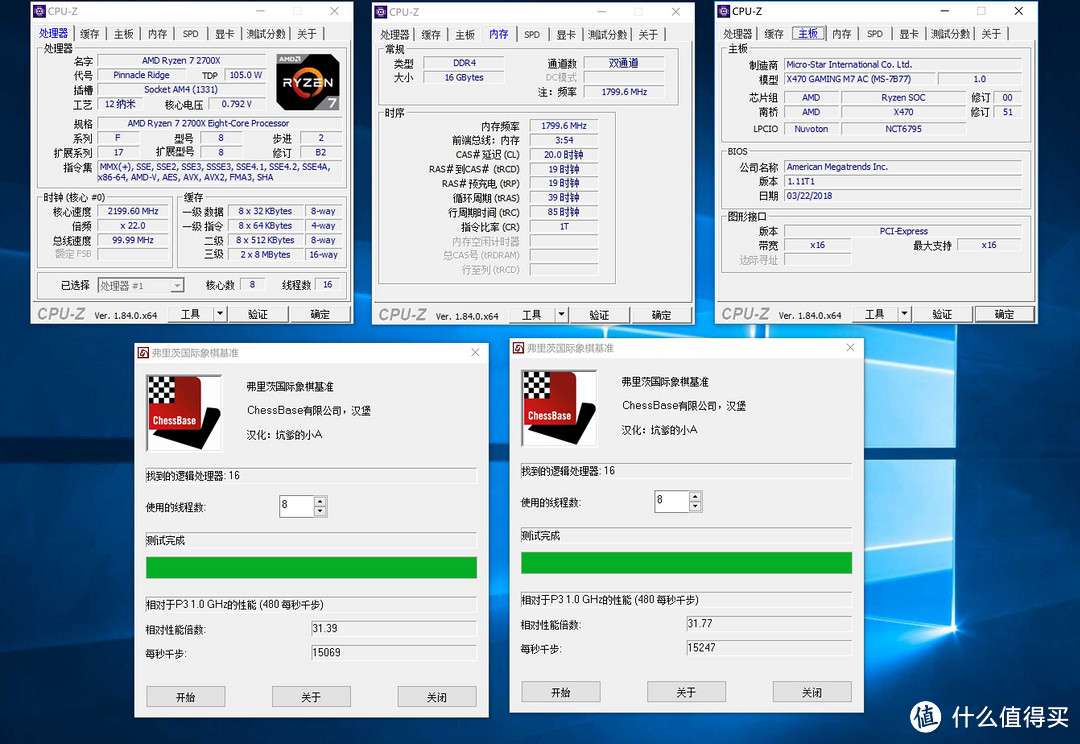The height and width of the screenshot is (744, 1080).
Task: Open the 显卡 tab in the left CPU-Z window
Action: (x=225, y=34)
